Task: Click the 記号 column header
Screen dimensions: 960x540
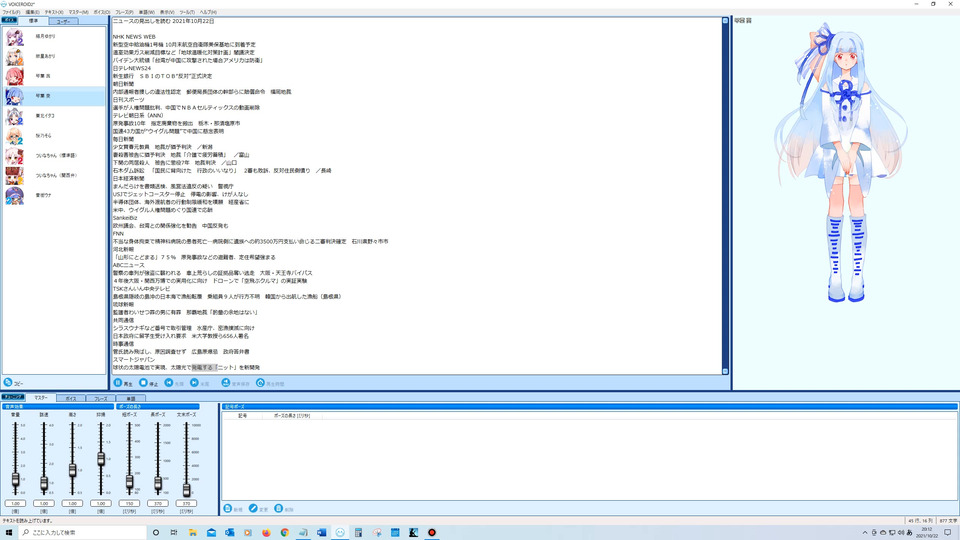Action: coord(242,416)
